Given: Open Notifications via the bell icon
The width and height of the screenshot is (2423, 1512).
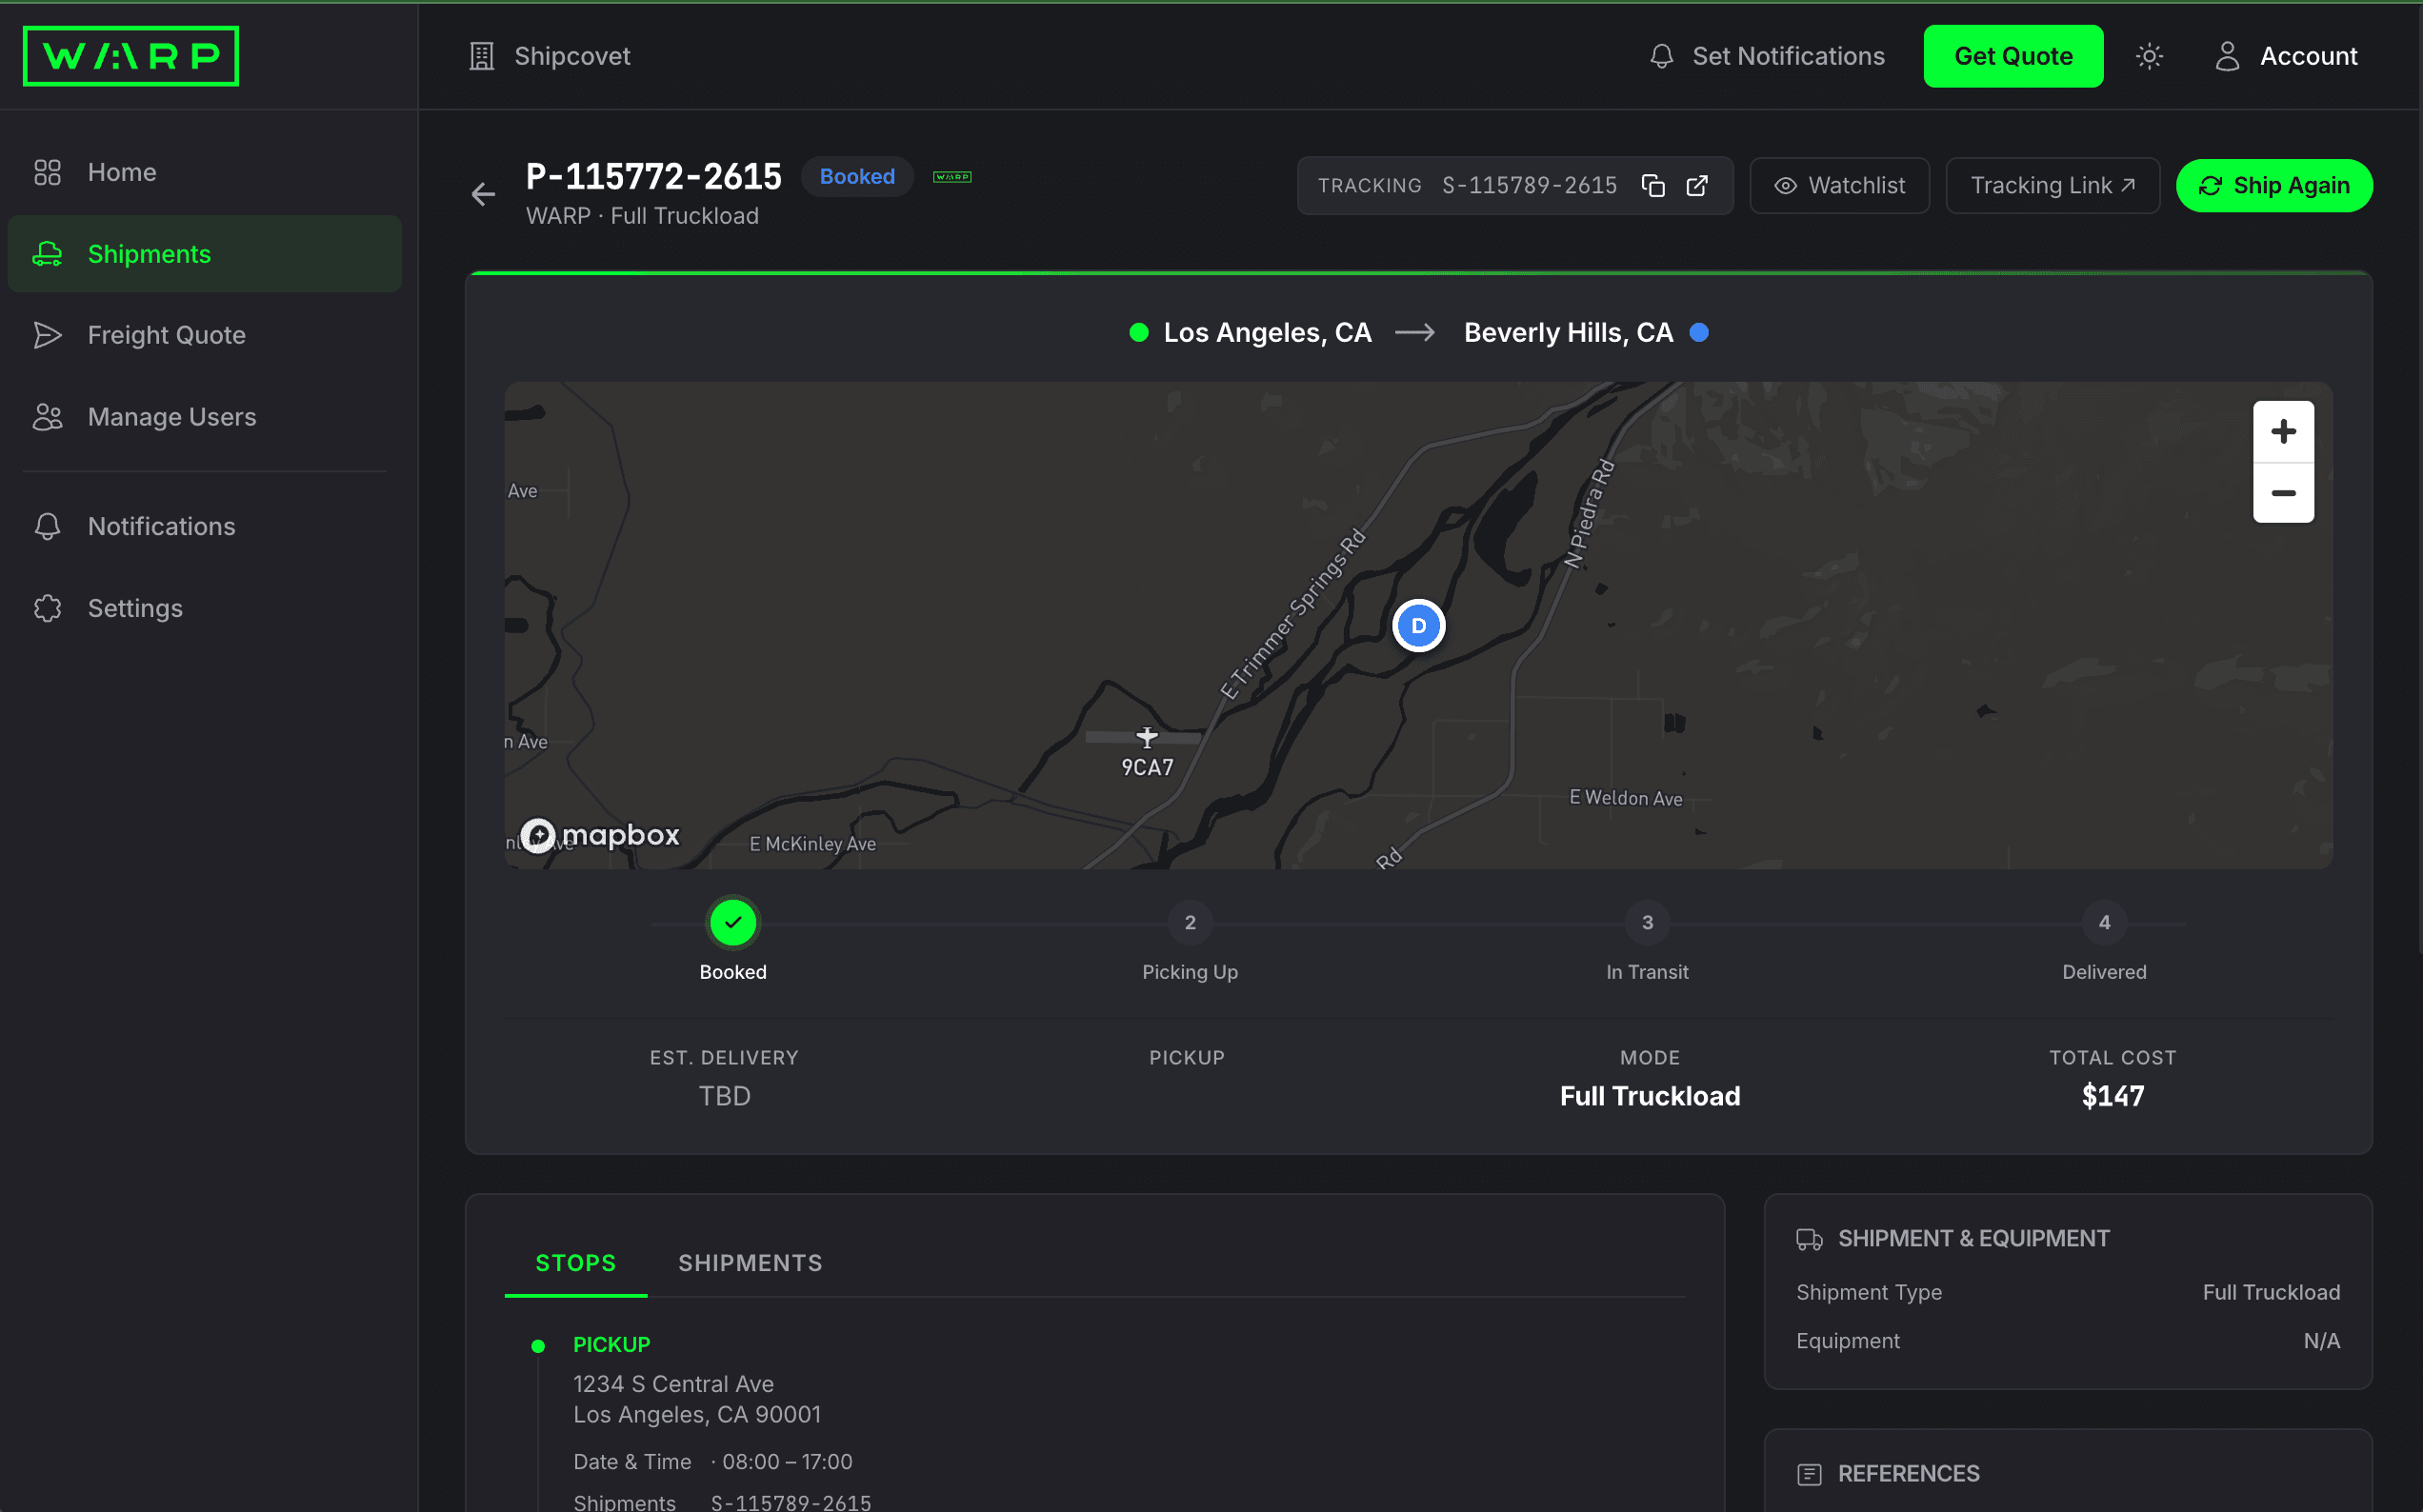Looking at the screenshot, I should tap(47, 526).
